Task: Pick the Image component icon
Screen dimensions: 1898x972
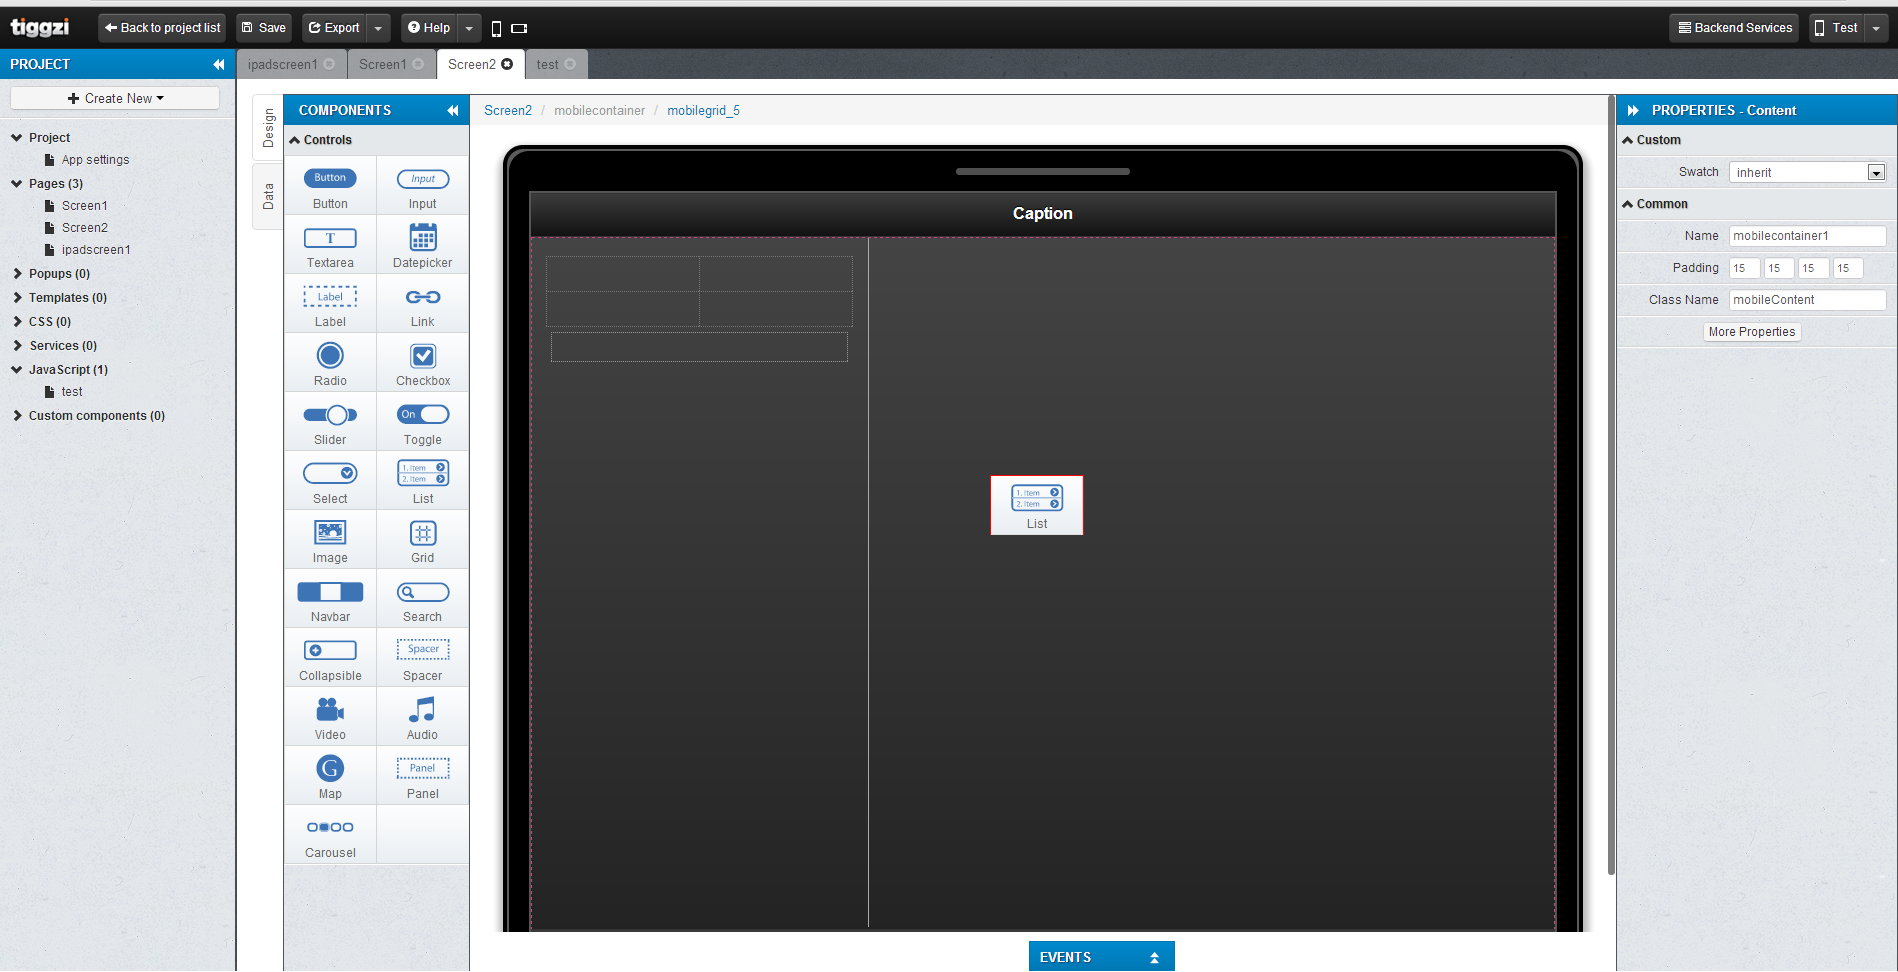Action: click(x=330, y=533)
